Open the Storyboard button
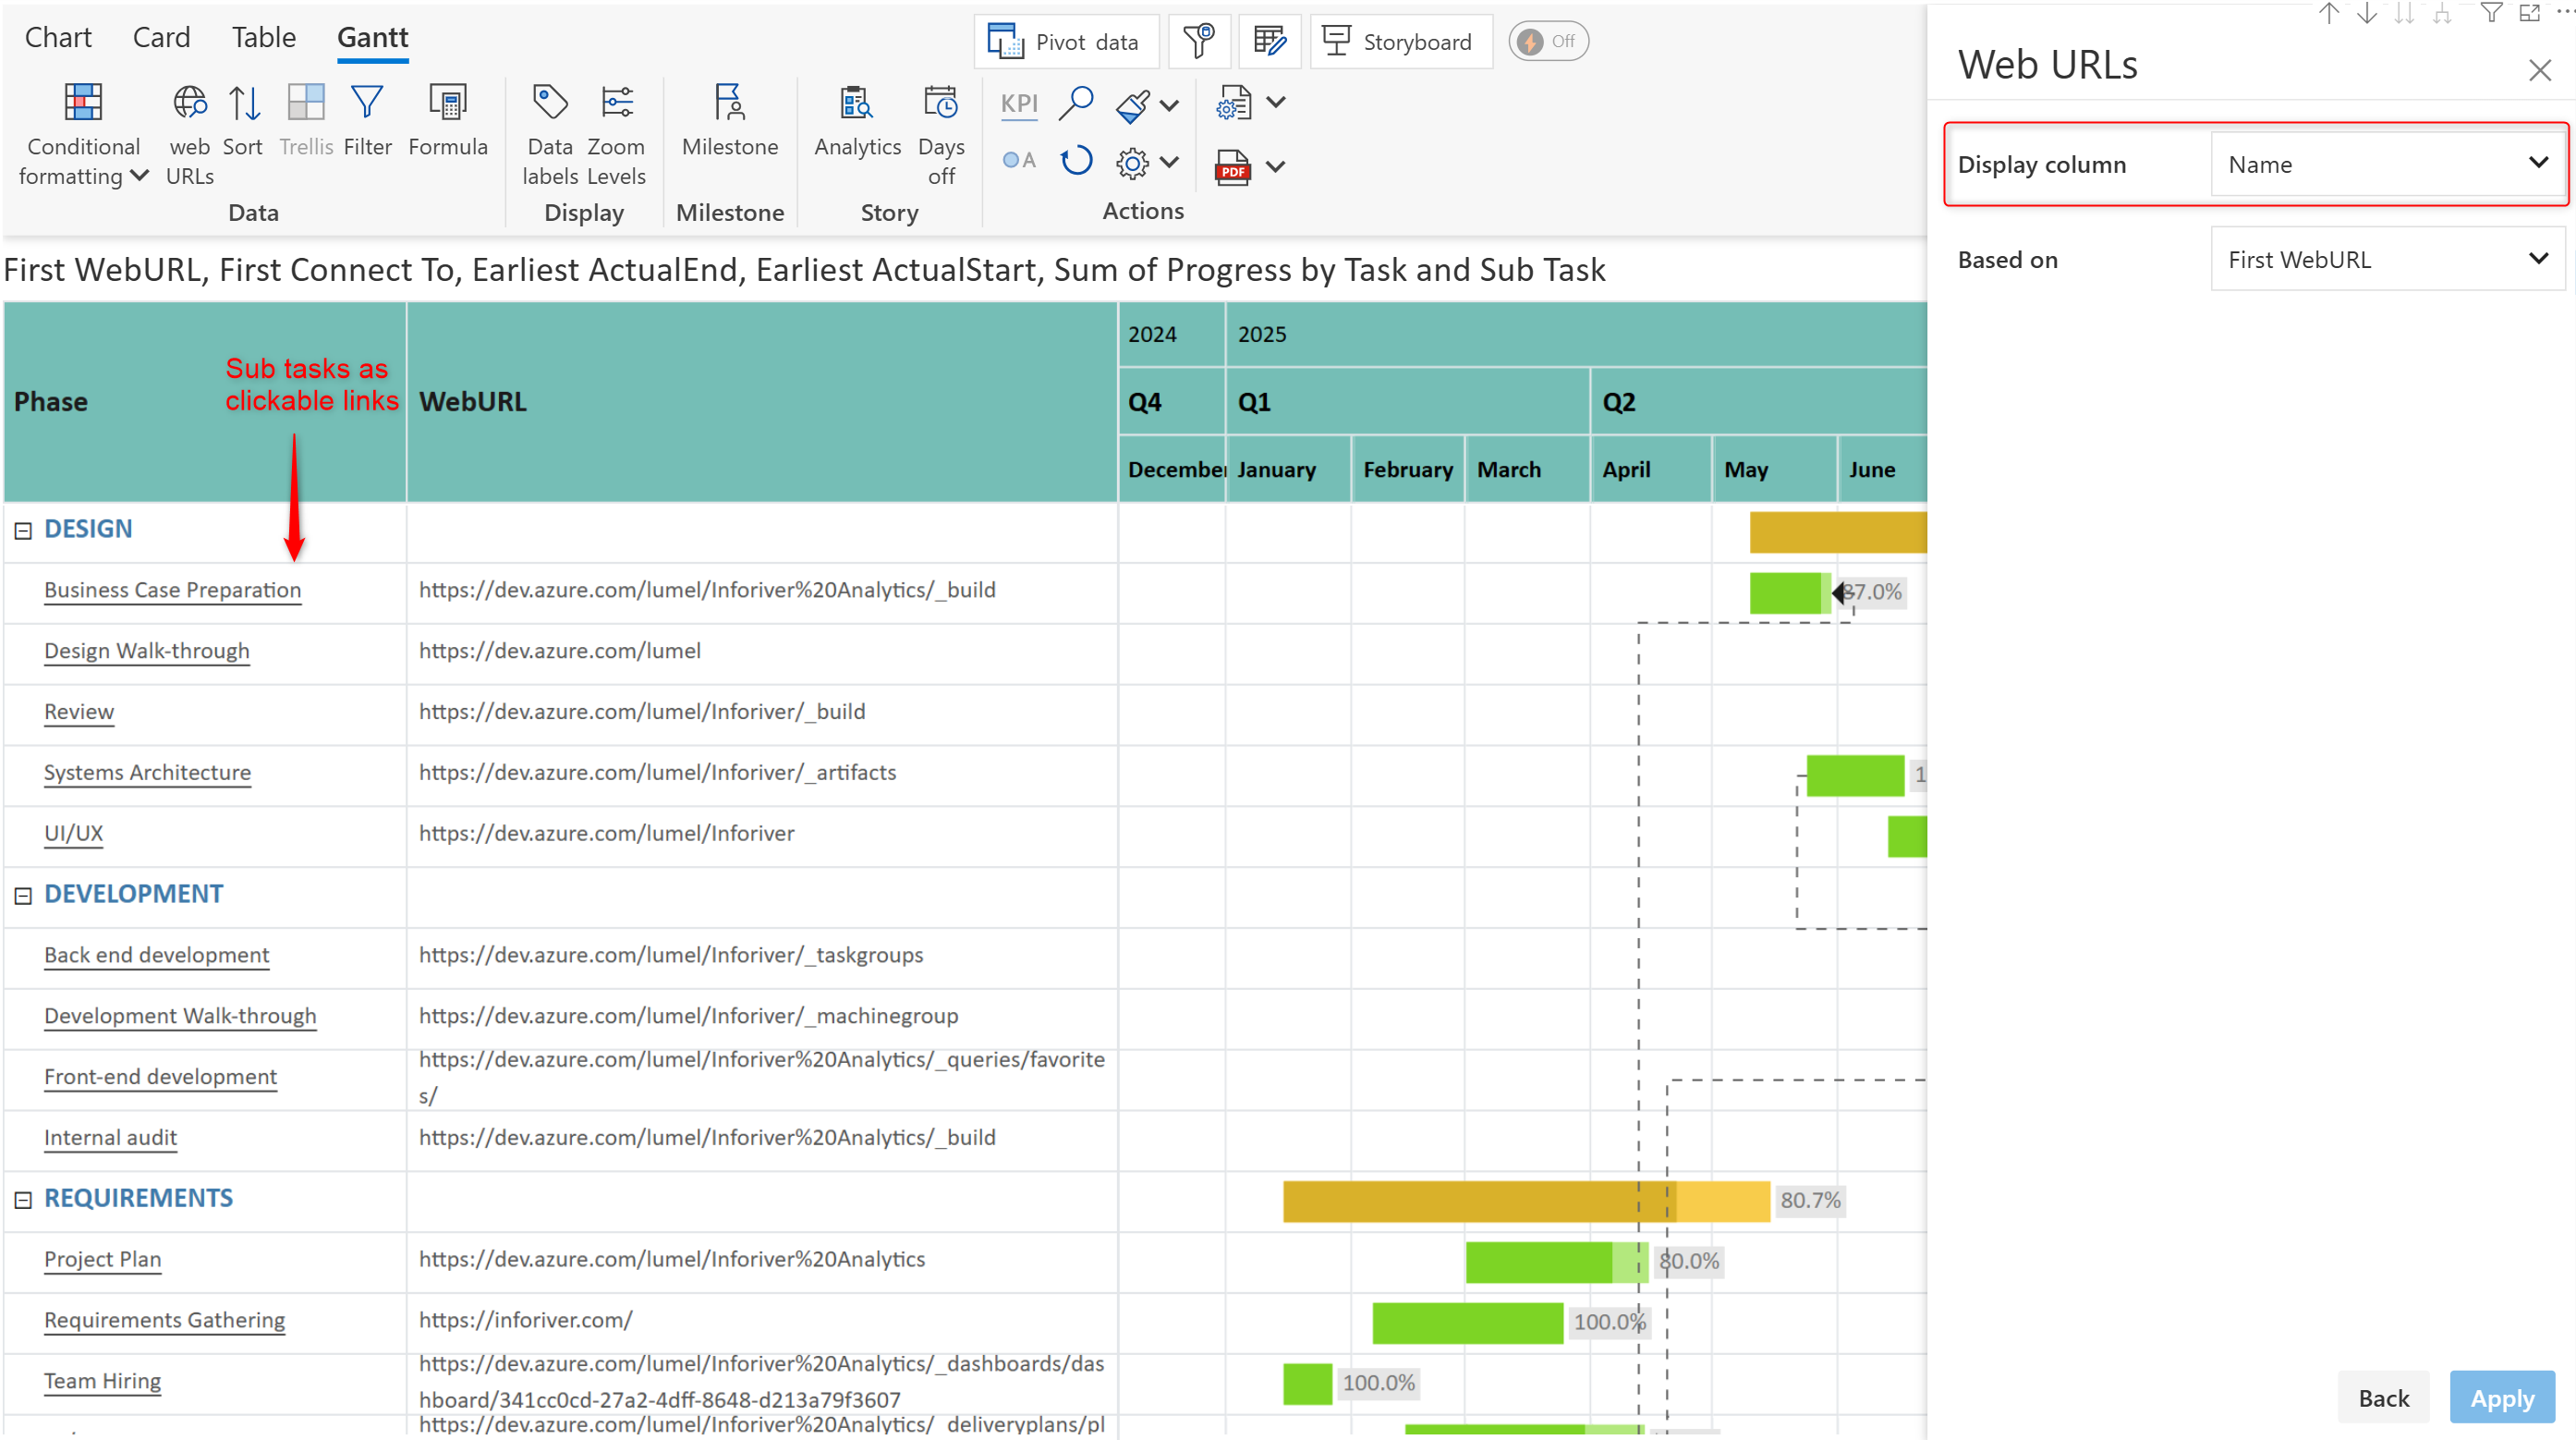 [1400, 41]
